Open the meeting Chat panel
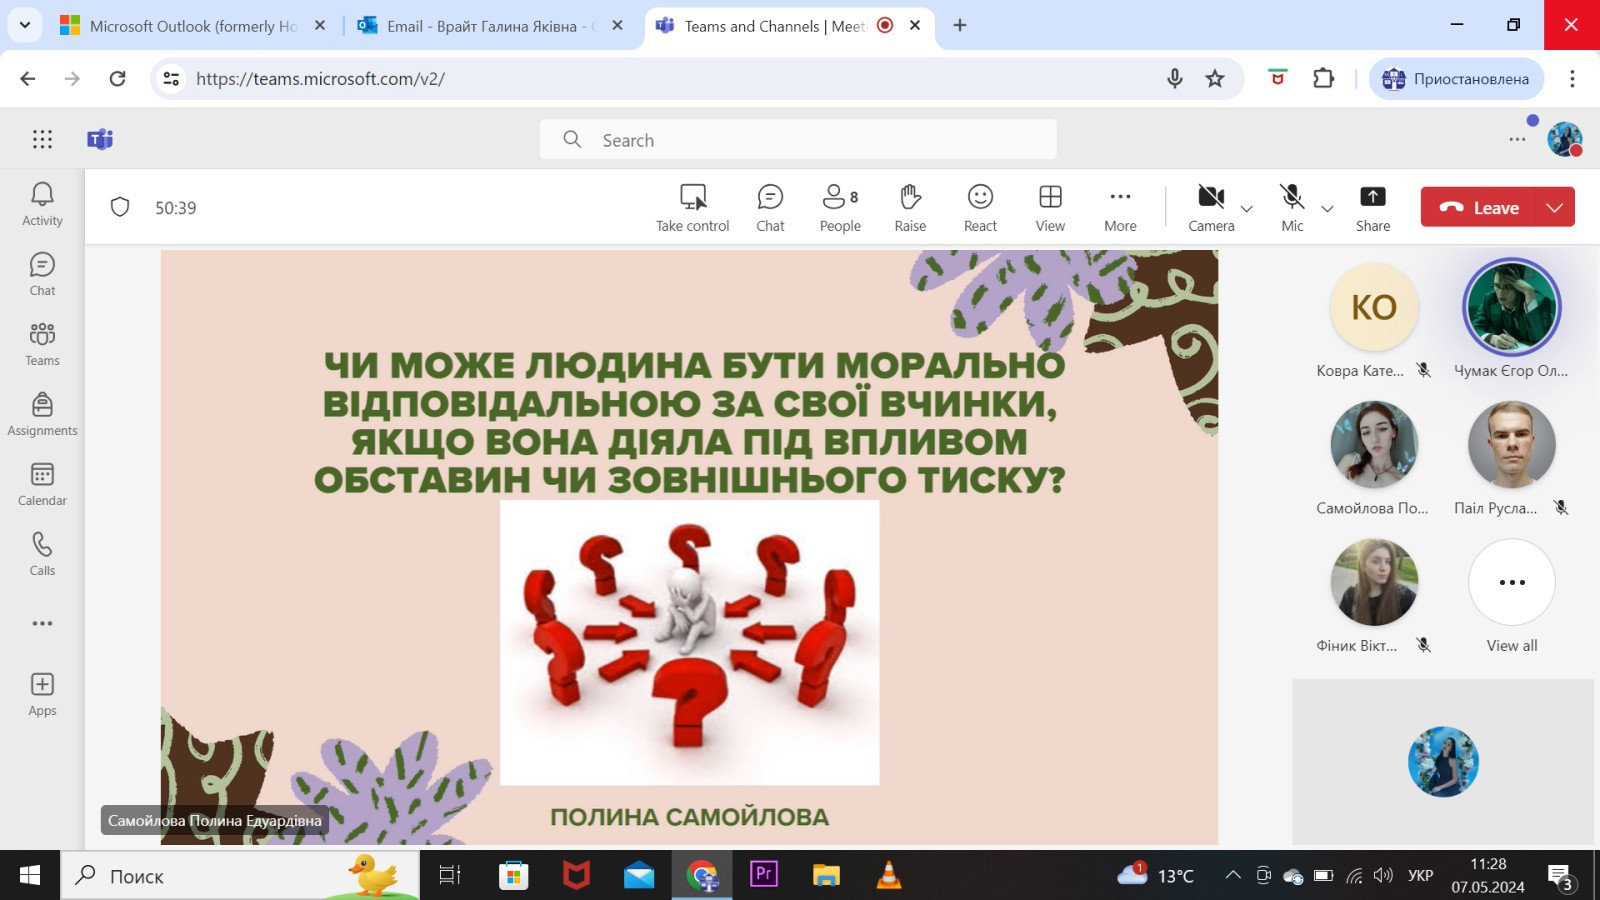Screen dimensions: 1600x900 coord(770,208)
